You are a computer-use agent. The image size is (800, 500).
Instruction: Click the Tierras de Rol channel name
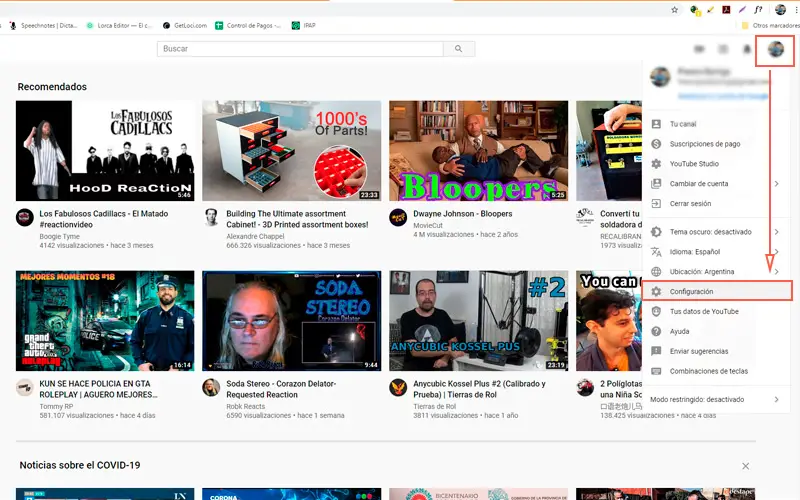click(435, 407)
